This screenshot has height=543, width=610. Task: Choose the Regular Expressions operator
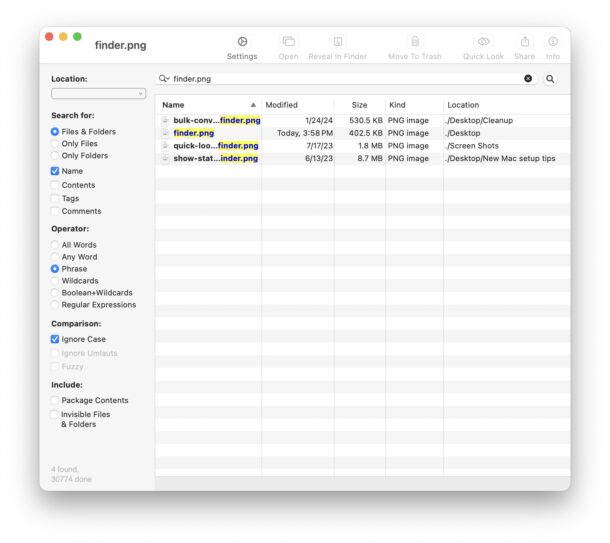coord(55,305)
